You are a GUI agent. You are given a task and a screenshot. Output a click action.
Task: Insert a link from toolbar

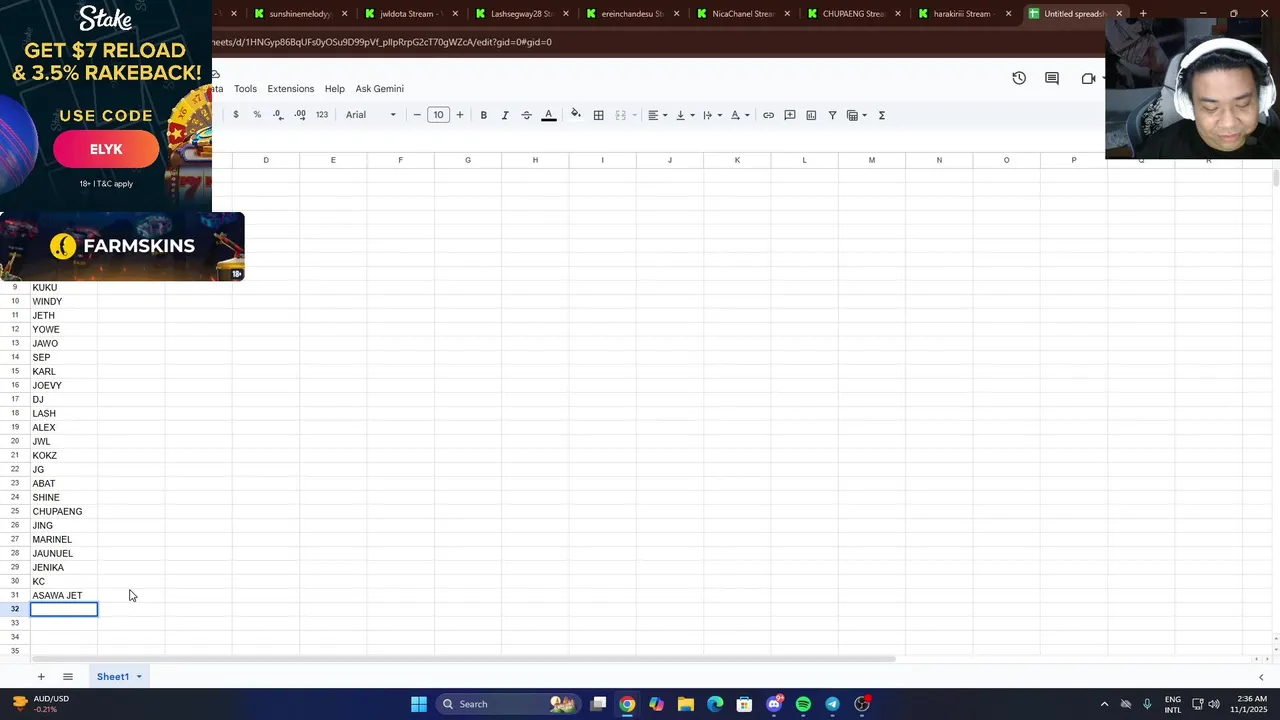click(x=768, y=115)
